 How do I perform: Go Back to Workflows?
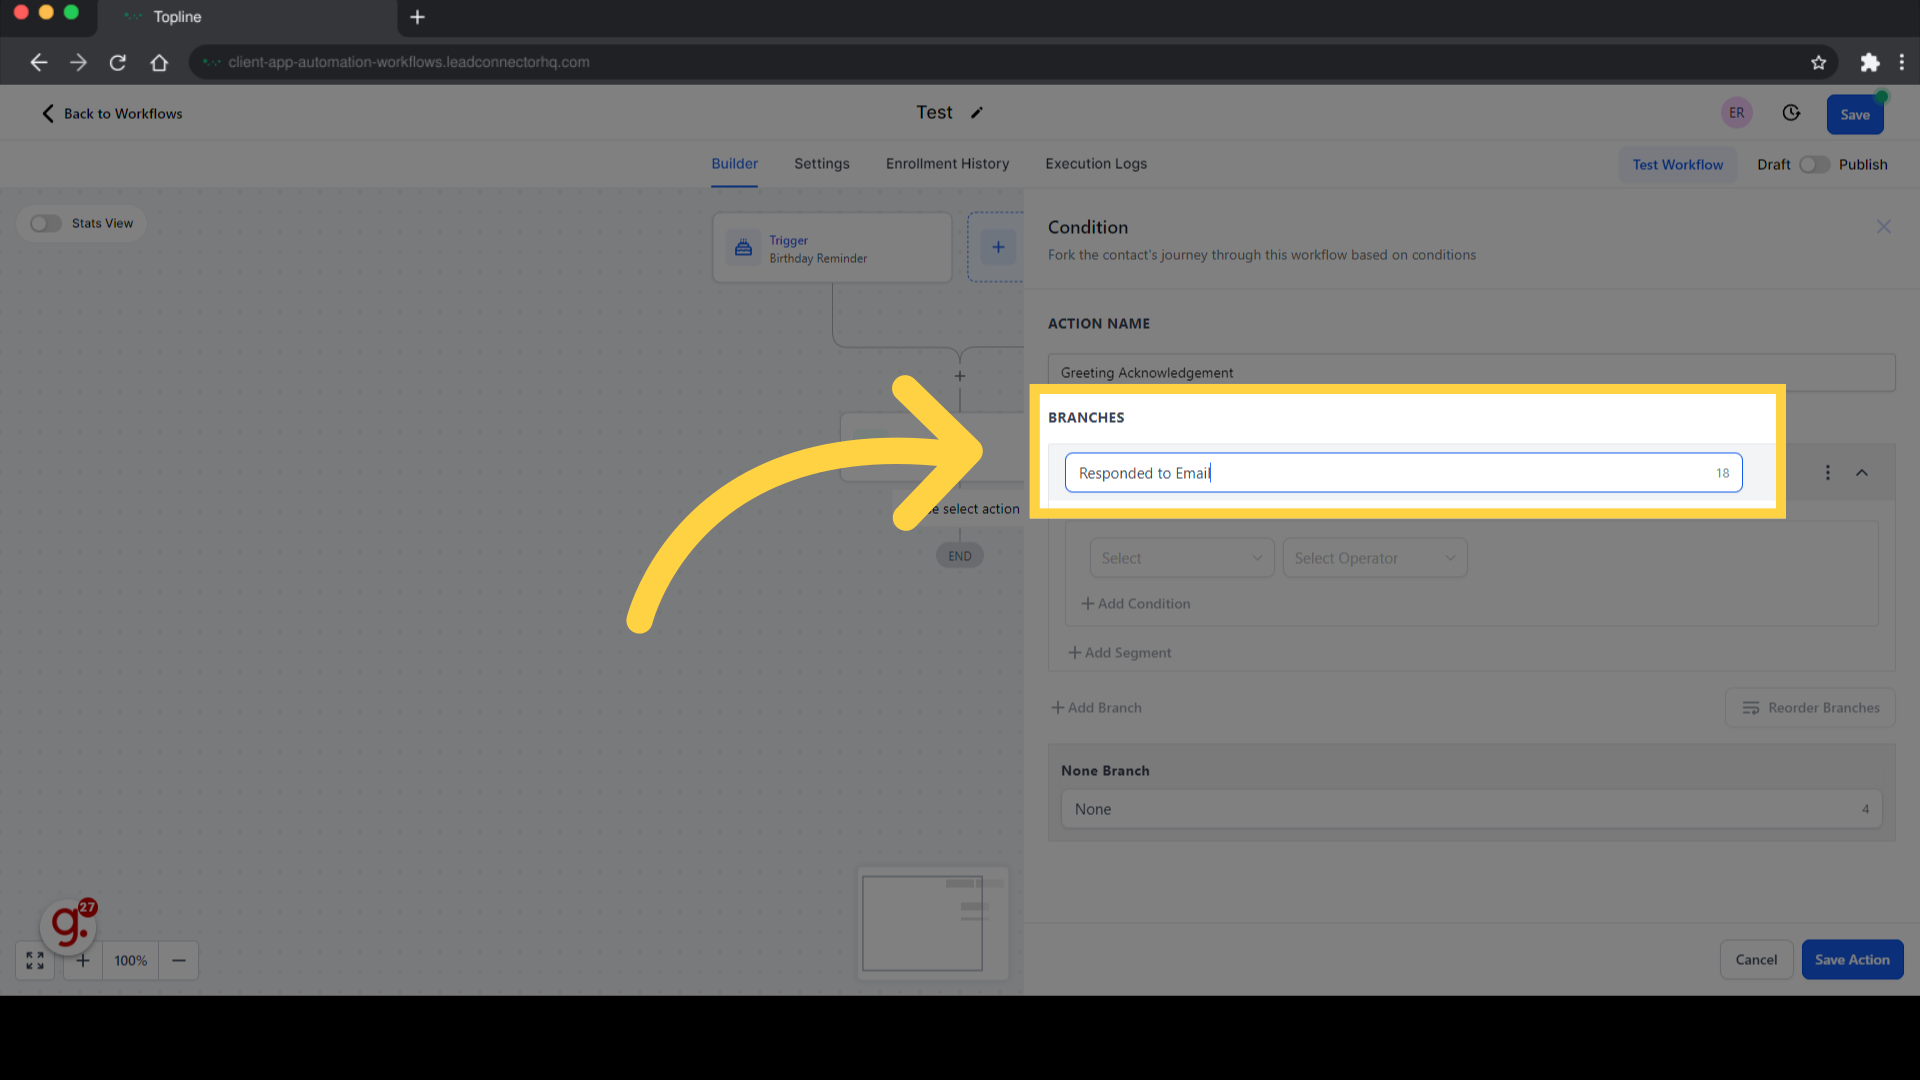[x=112, y=114]
